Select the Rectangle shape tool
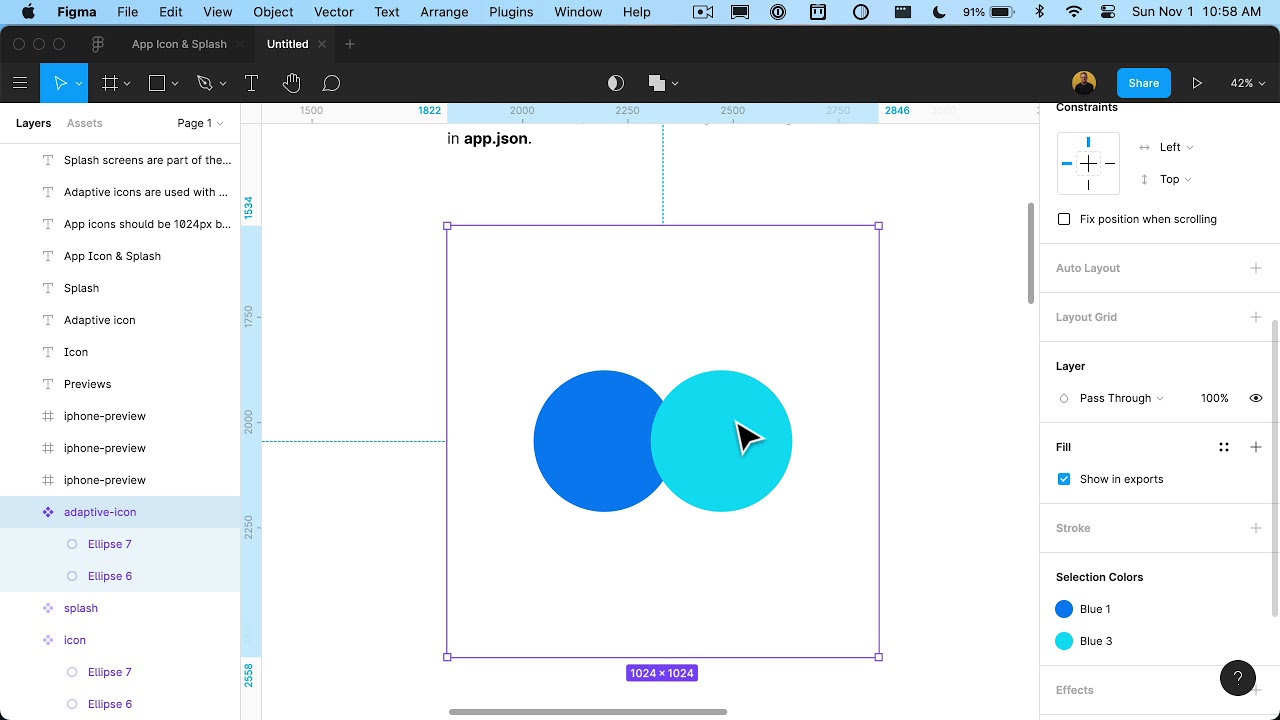 pyautogui.click(x=157, y=83)
